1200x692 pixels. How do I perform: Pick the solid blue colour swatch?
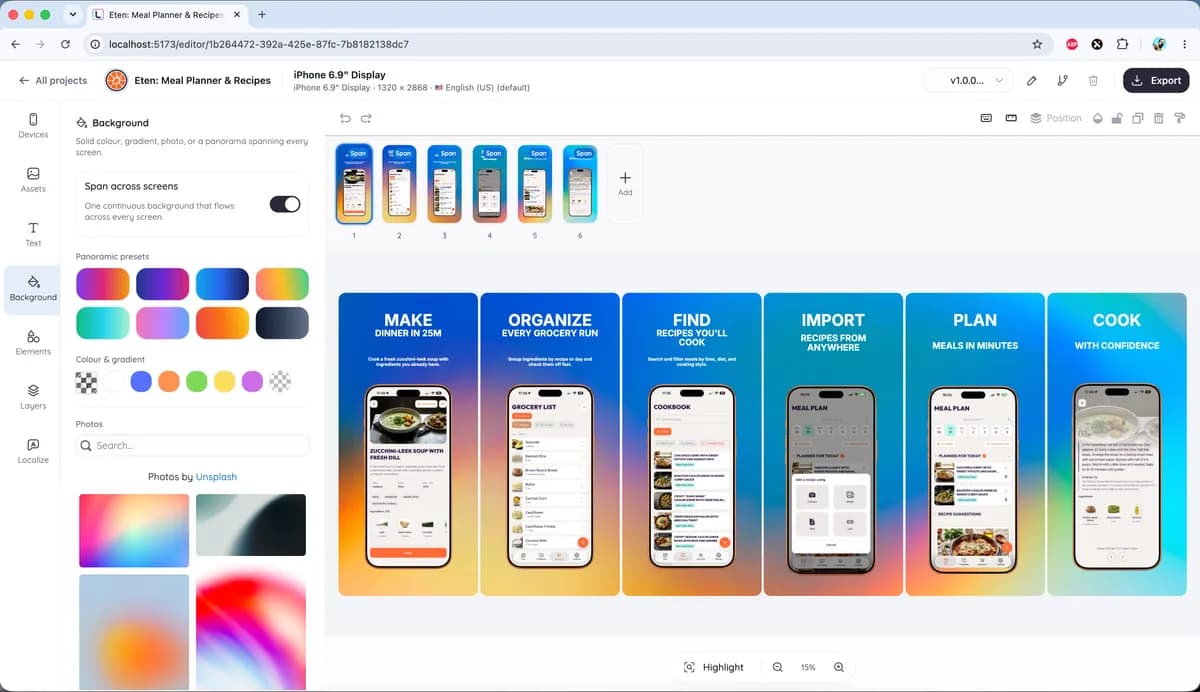click(141, 381)
